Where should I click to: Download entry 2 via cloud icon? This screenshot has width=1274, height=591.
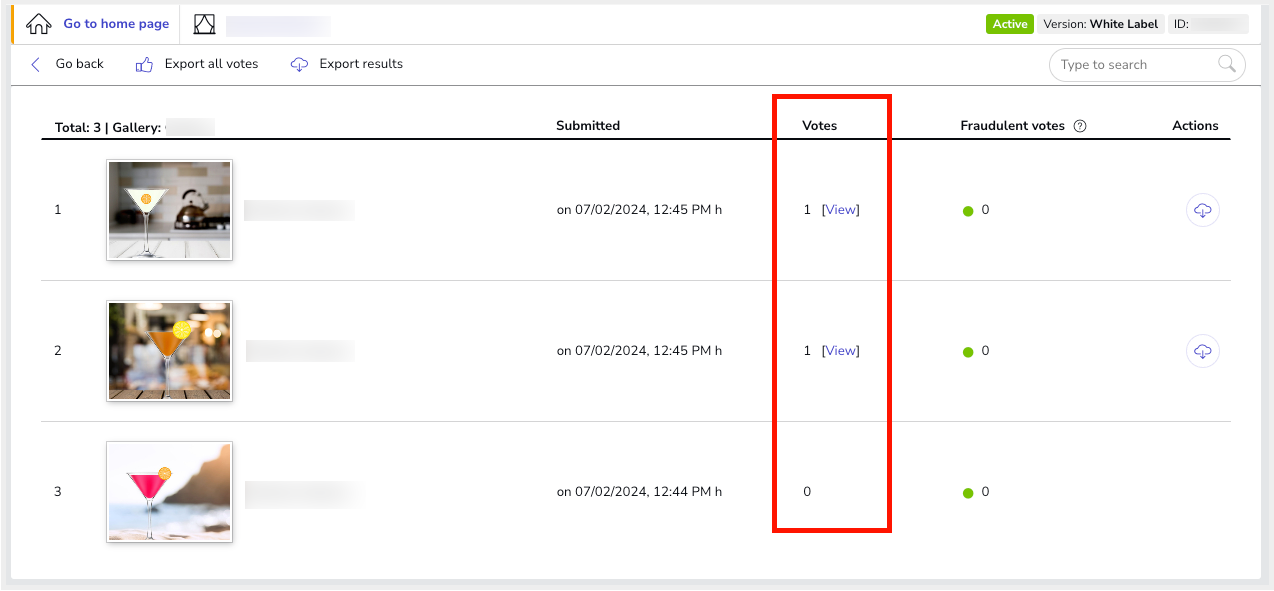1203,351
